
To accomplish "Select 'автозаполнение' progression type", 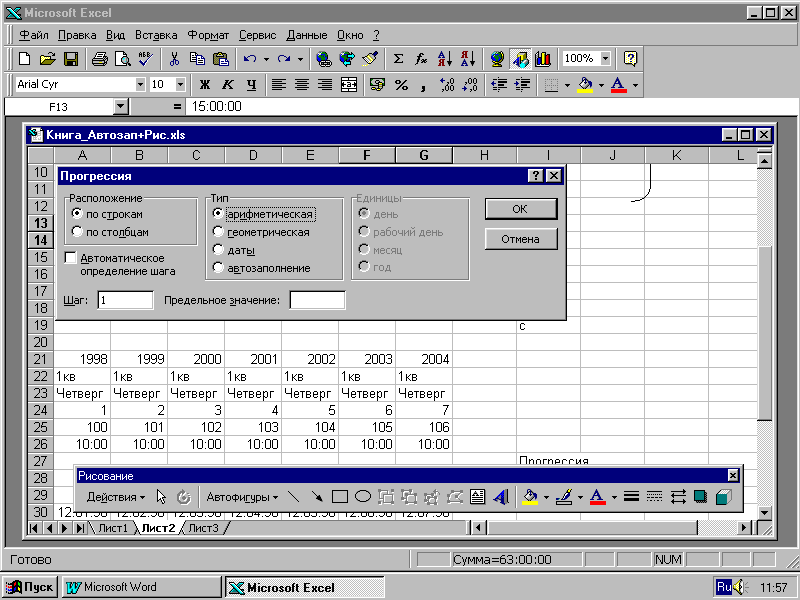I will tap(218, 267).
